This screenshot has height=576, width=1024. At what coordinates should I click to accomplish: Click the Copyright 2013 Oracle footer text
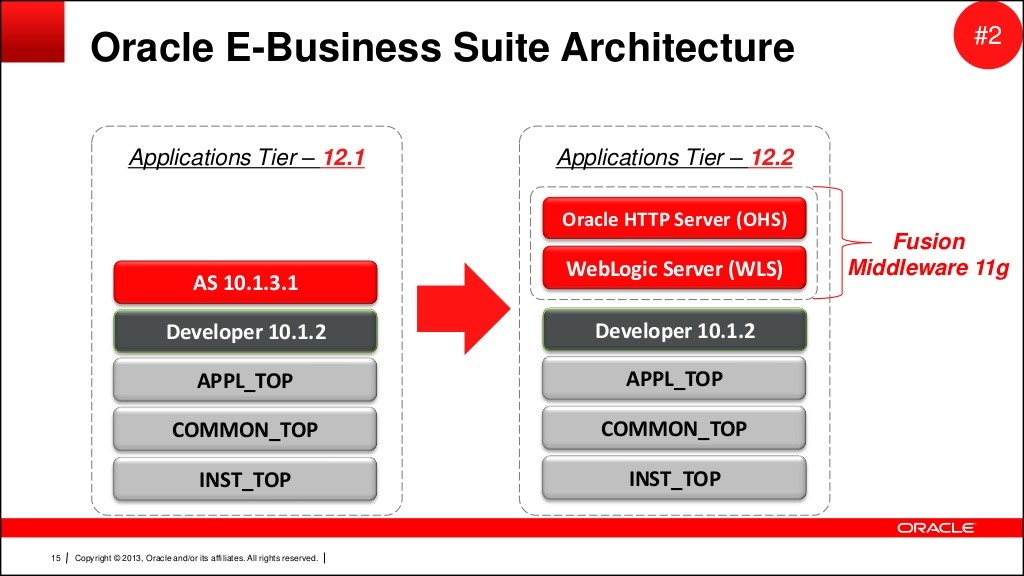click(x=196, y=558)
